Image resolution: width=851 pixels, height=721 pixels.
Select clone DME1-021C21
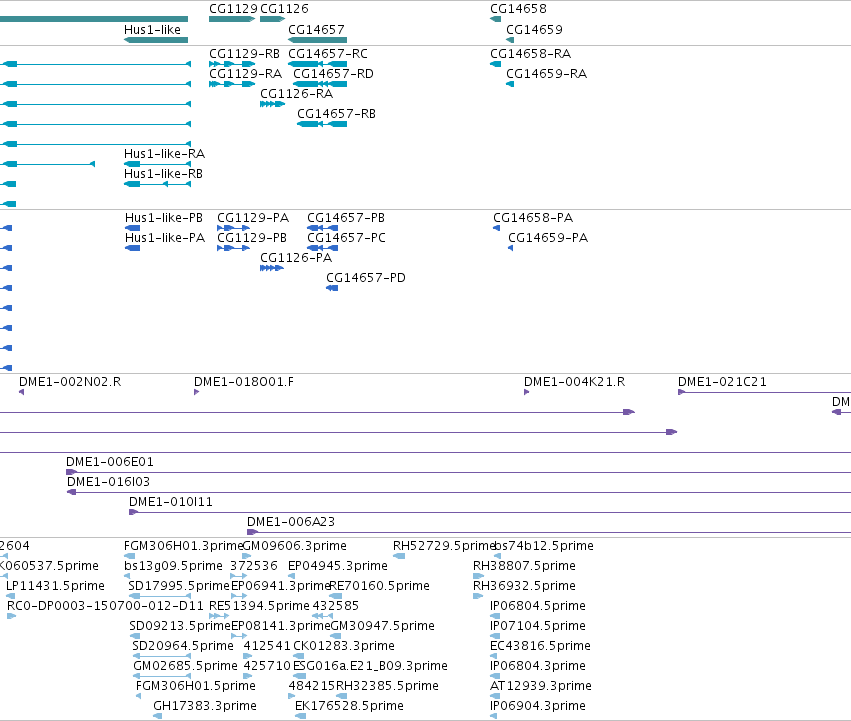coord(764,392)
